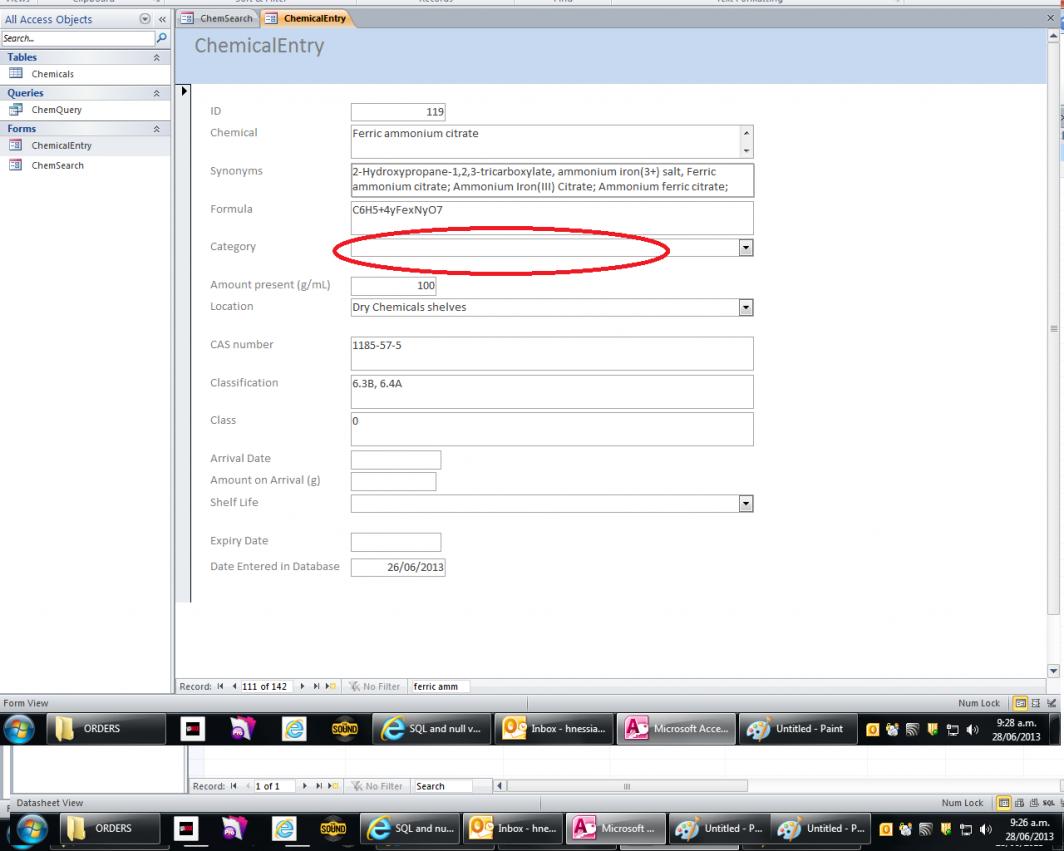Screen dimensions: 1064x851
Task: Click the ID field showing 119
Action: 398,112
